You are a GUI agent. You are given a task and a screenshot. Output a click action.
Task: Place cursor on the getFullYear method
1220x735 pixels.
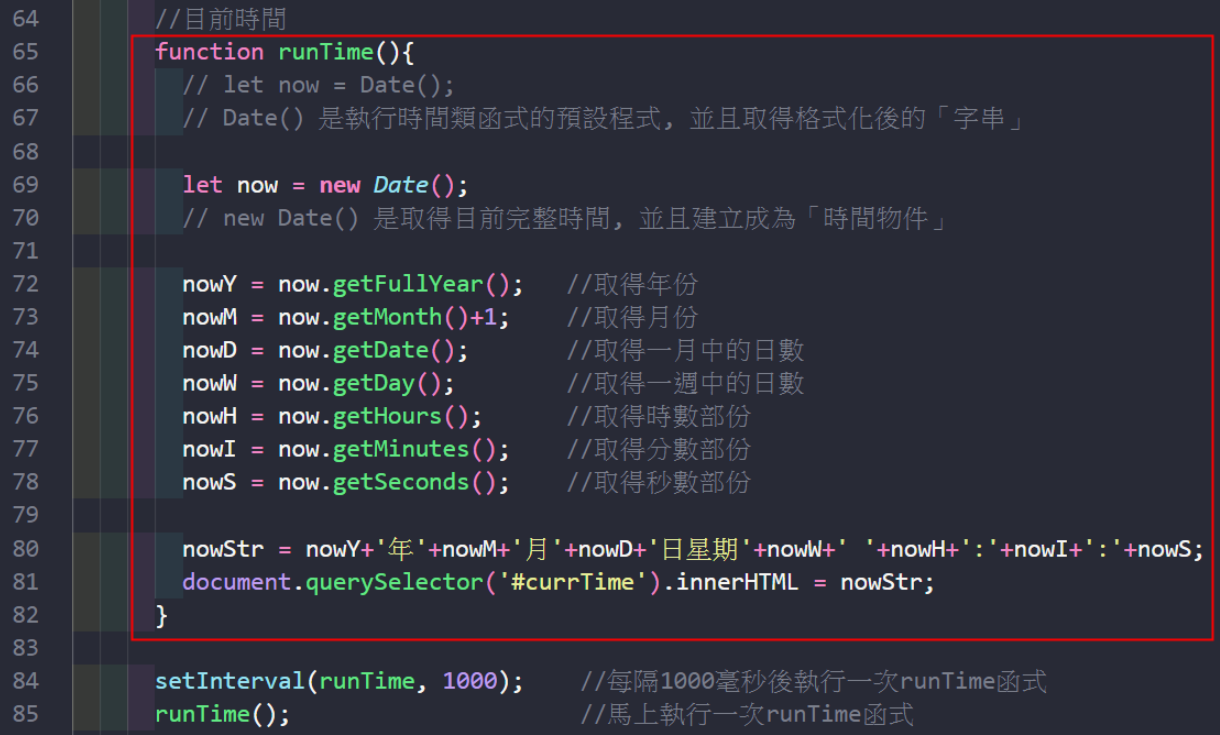coord(421,284)
